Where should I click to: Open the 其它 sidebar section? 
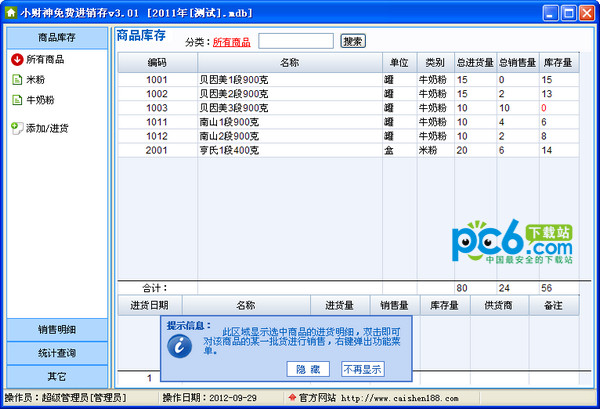click(x=57, y=377)
